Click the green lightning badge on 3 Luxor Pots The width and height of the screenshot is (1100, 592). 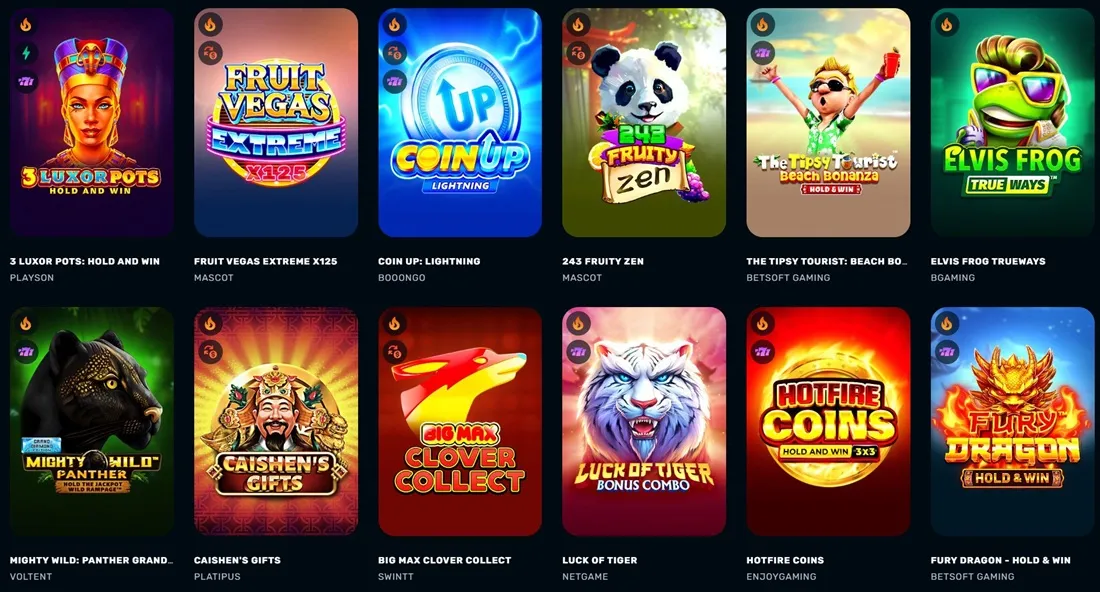point(26,53)
